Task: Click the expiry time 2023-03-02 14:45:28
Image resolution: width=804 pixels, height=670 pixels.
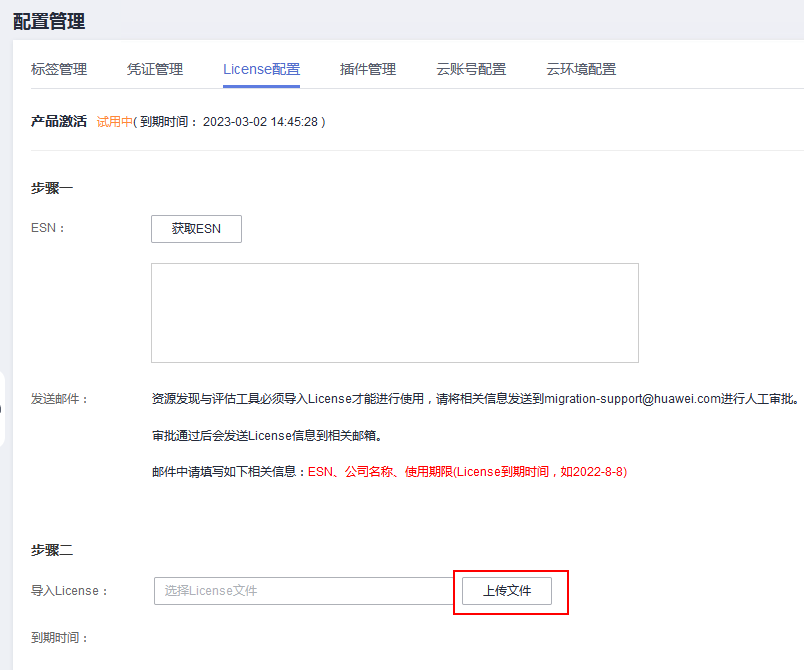Action: point(260,122)
